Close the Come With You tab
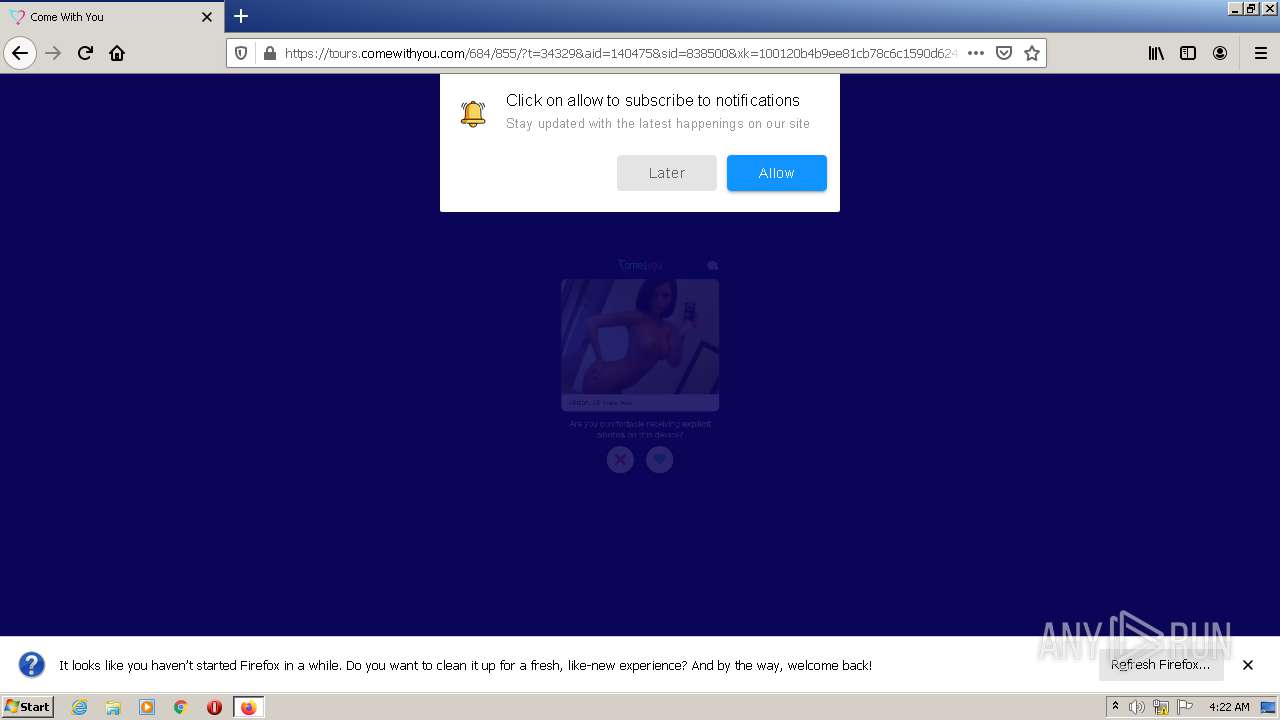 207,17
